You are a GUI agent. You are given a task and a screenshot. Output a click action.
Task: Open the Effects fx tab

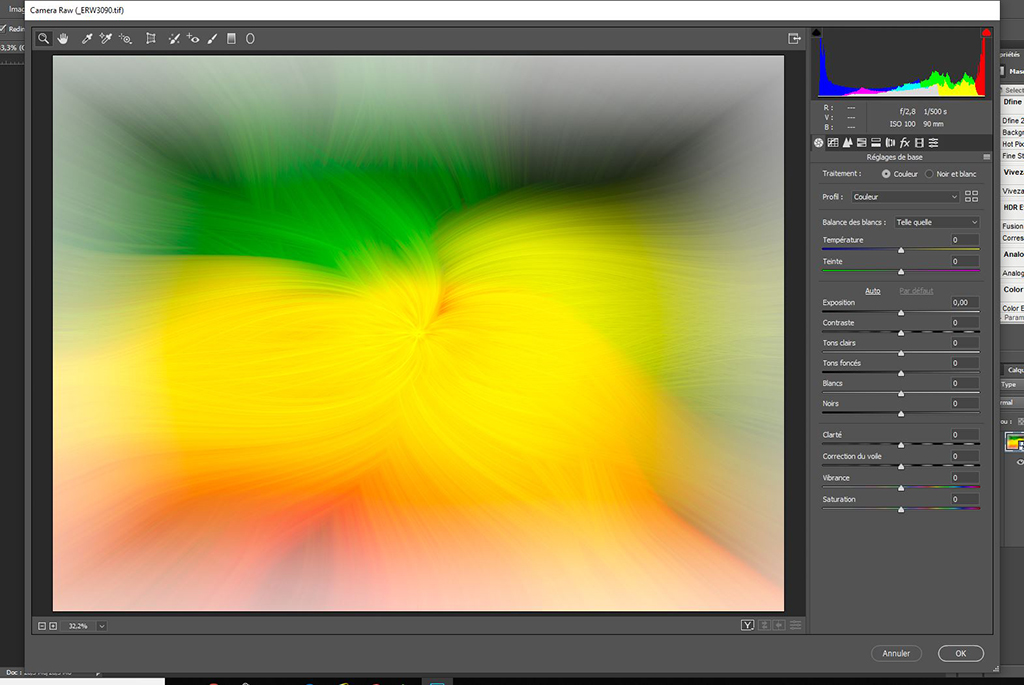coord(905,142)
